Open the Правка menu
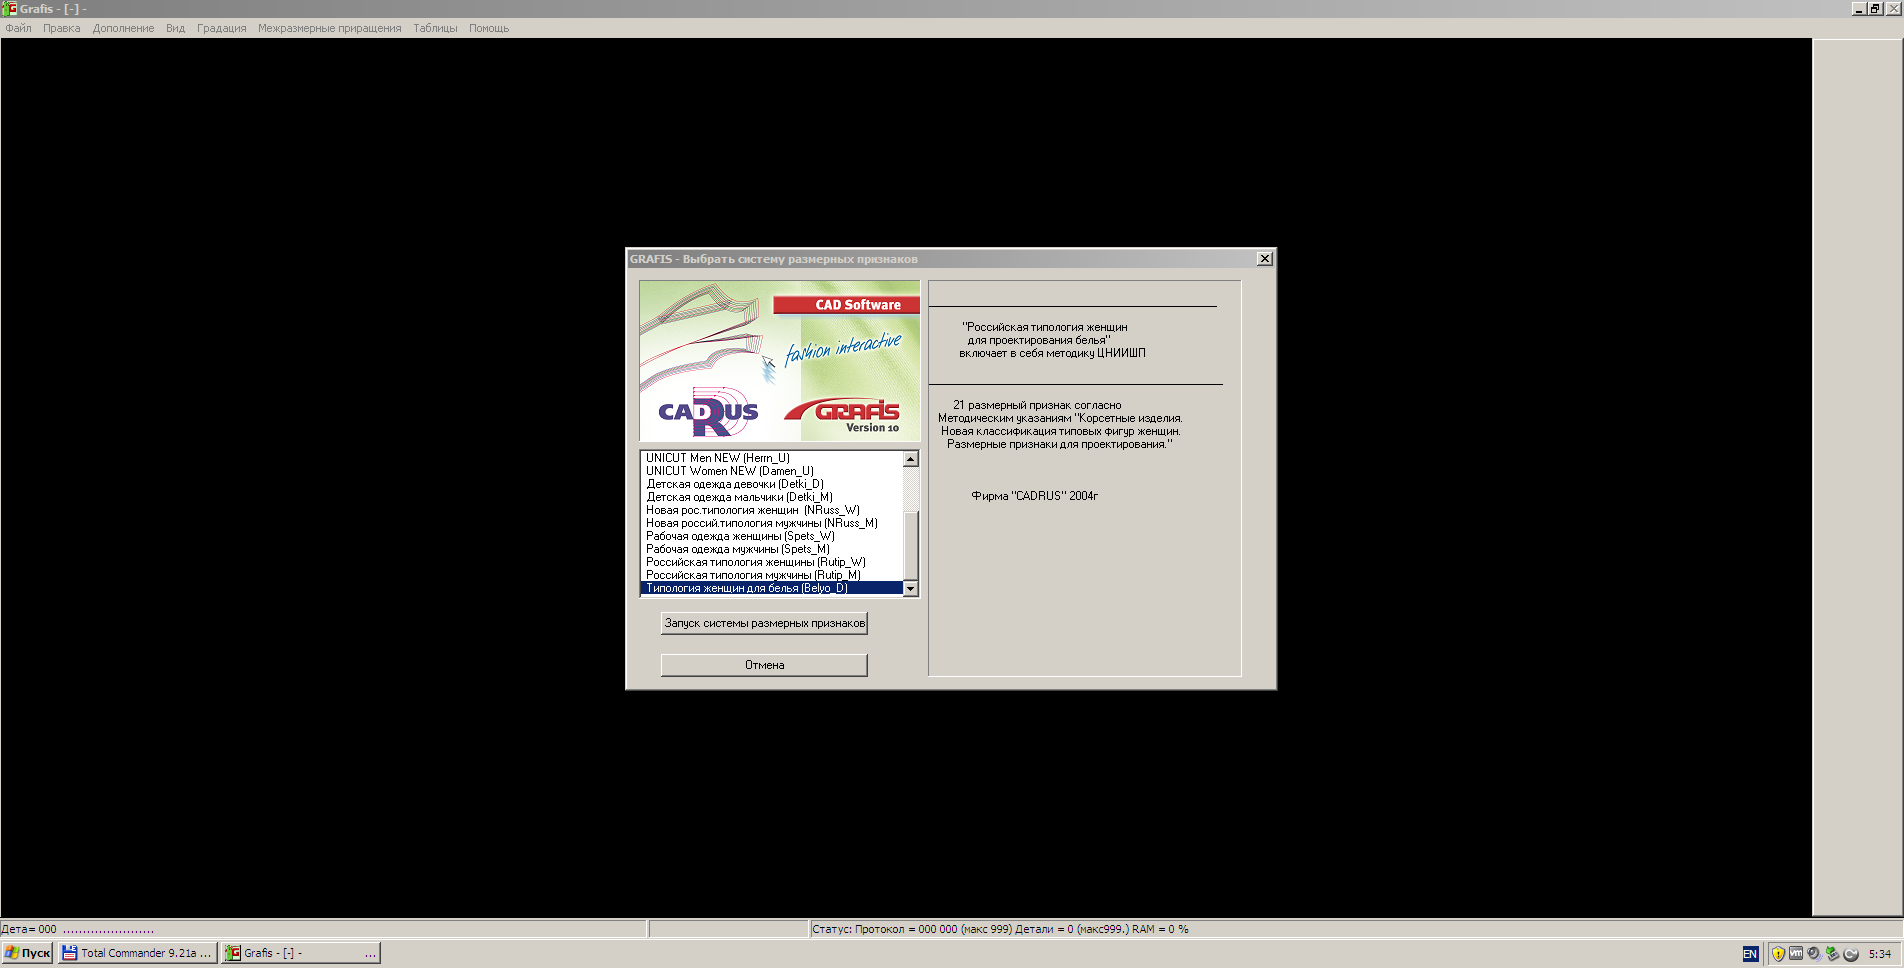This screenshot has width=1904, height=968. pyautogui.click(x=62, y=28)
